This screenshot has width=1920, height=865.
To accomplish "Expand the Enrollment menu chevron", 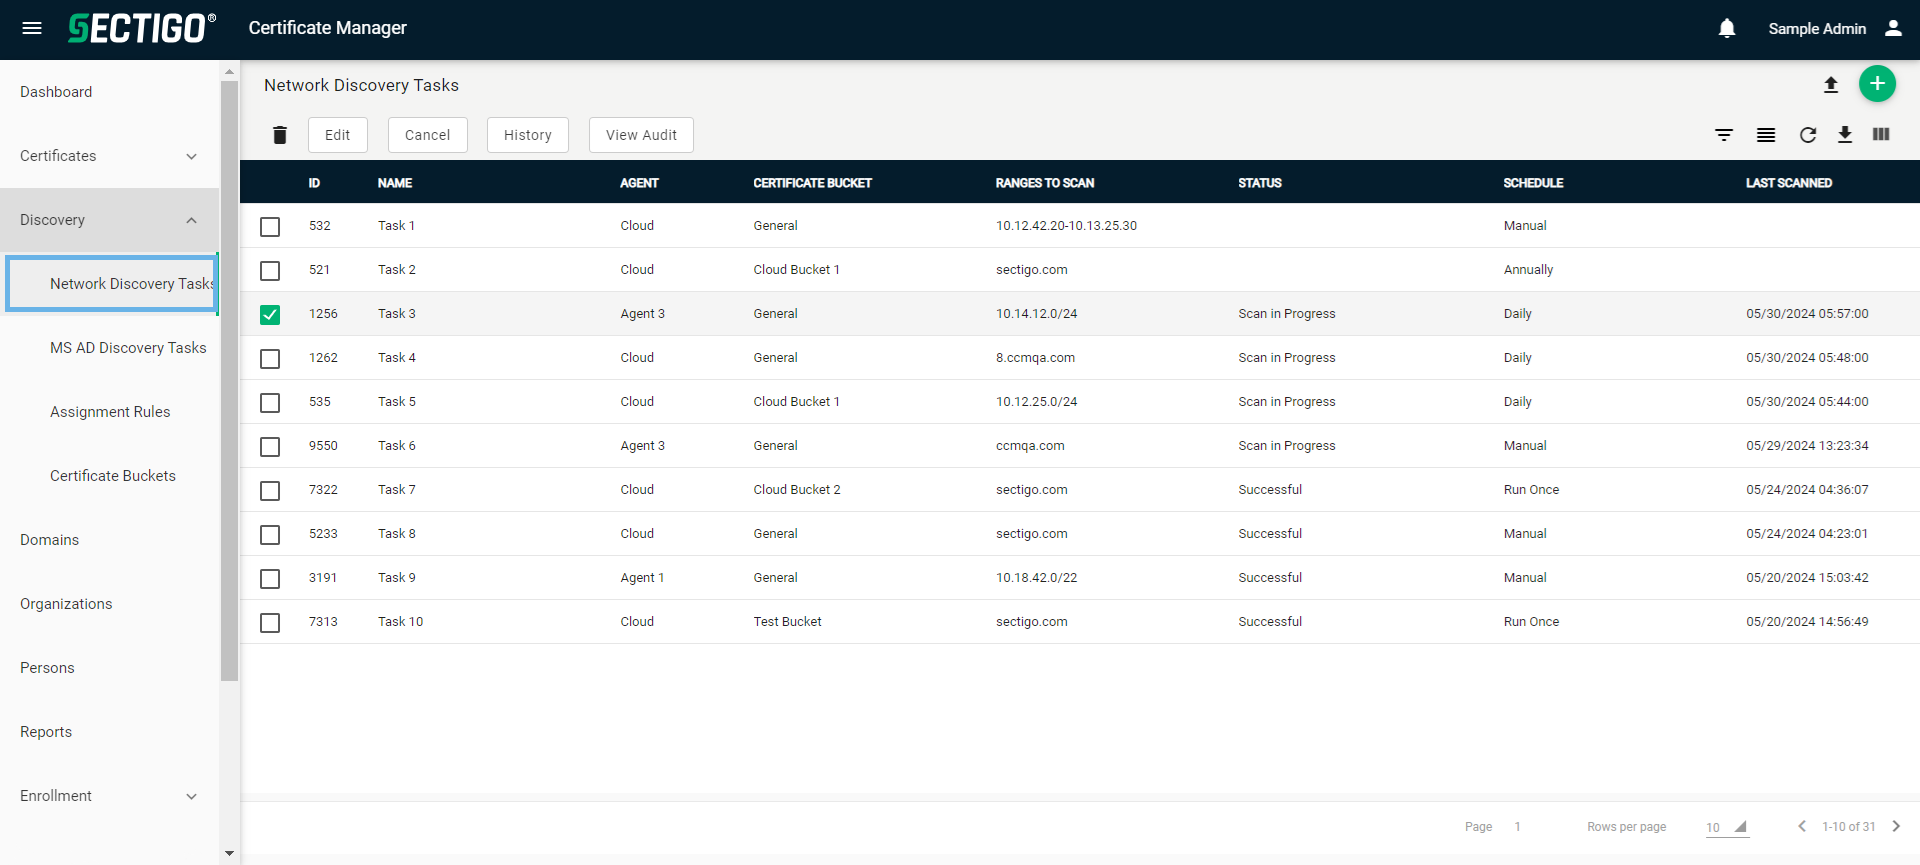I will pos(192,796).
